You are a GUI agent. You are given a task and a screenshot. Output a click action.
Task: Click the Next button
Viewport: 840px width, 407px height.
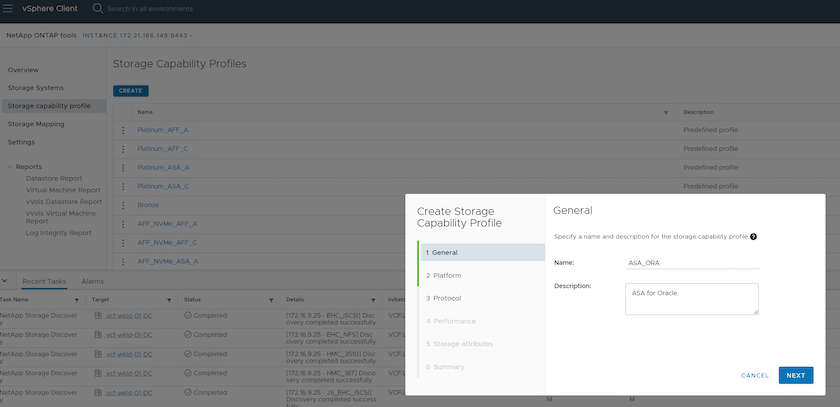click(795, 375)
